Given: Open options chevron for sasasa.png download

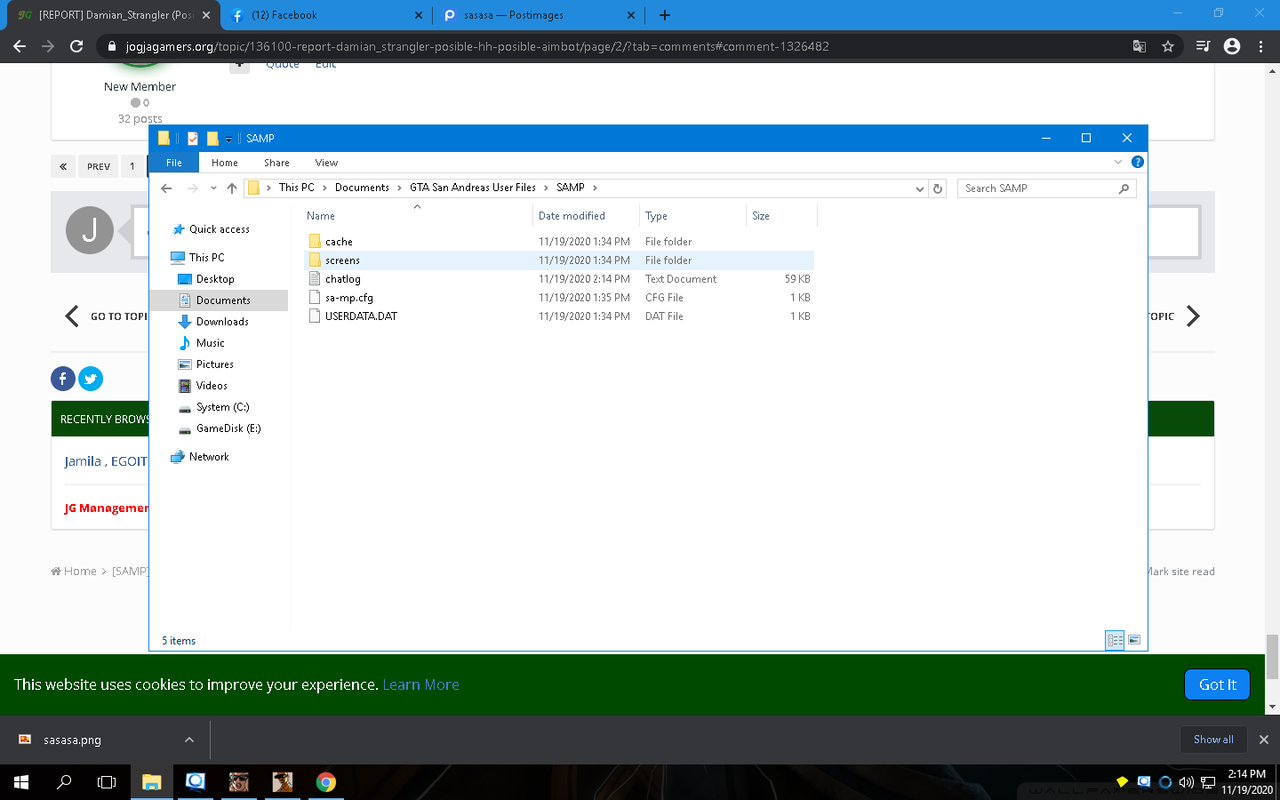Looking at the screenshot, I should [x=189, y=740].
